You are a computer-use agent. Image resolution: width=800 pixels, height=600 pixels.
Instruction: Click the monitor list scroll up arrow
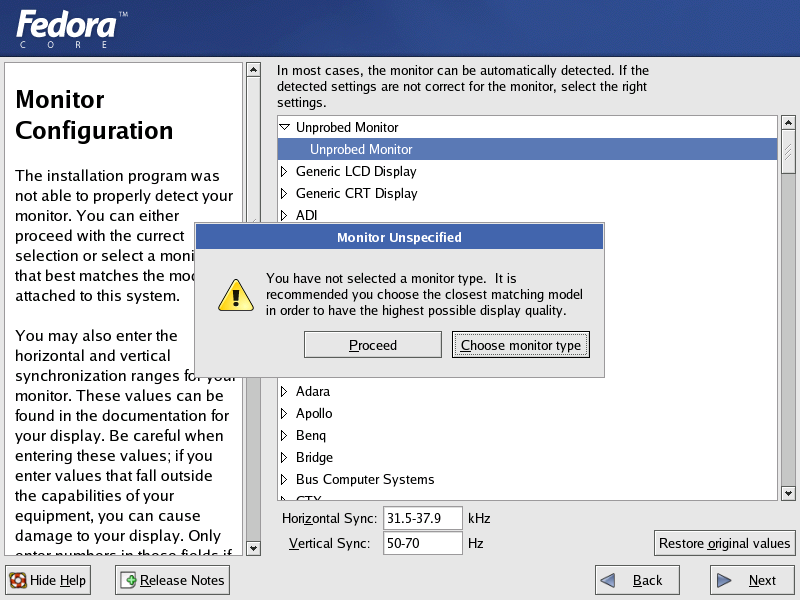788,122
